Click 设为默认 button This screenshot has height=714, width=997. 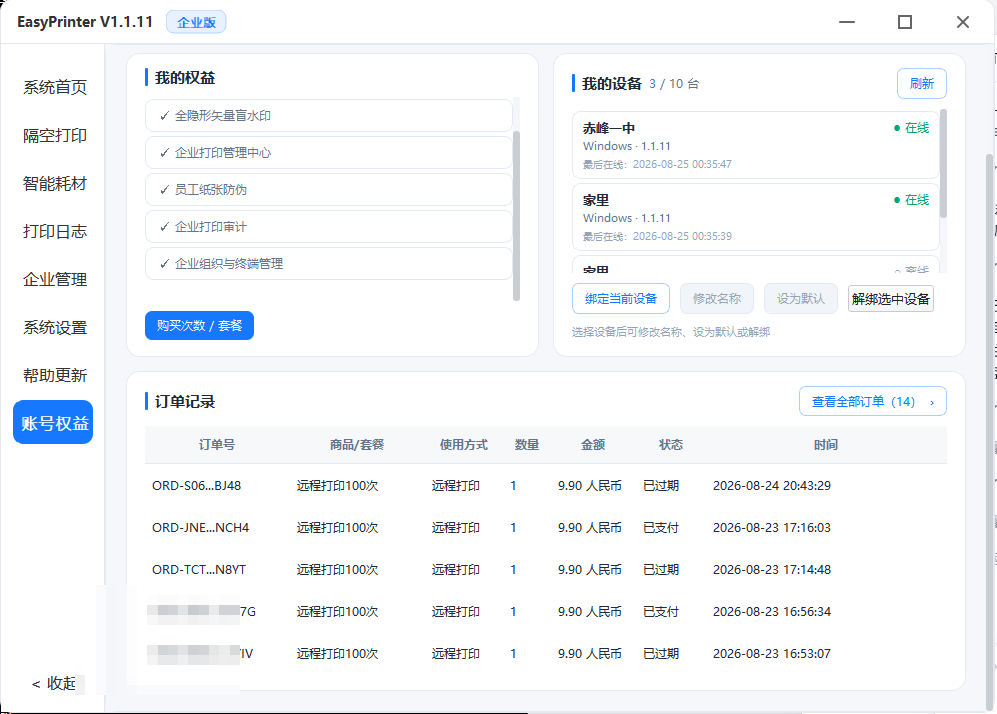pyautogui.click(x=801, y=299)
